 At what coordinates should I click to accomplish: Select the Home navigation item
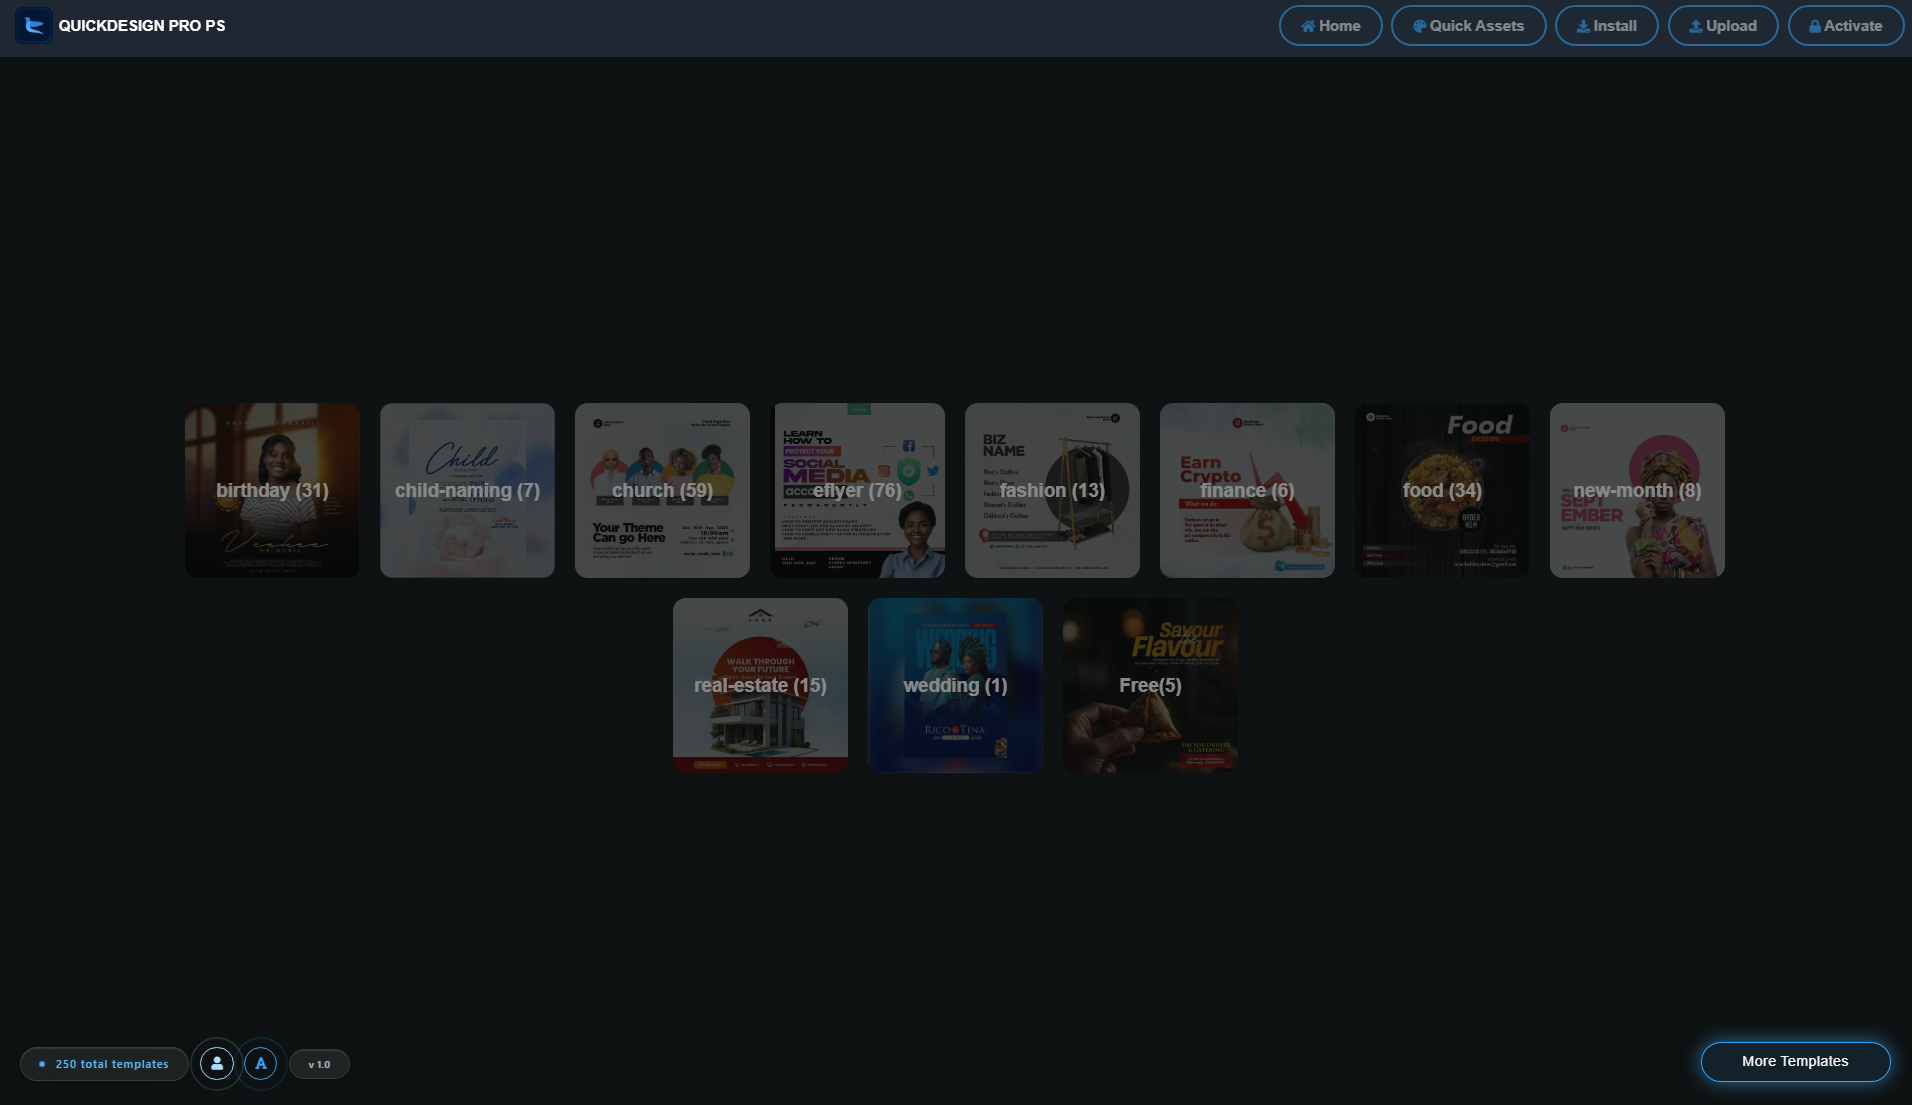[1330, 25]
